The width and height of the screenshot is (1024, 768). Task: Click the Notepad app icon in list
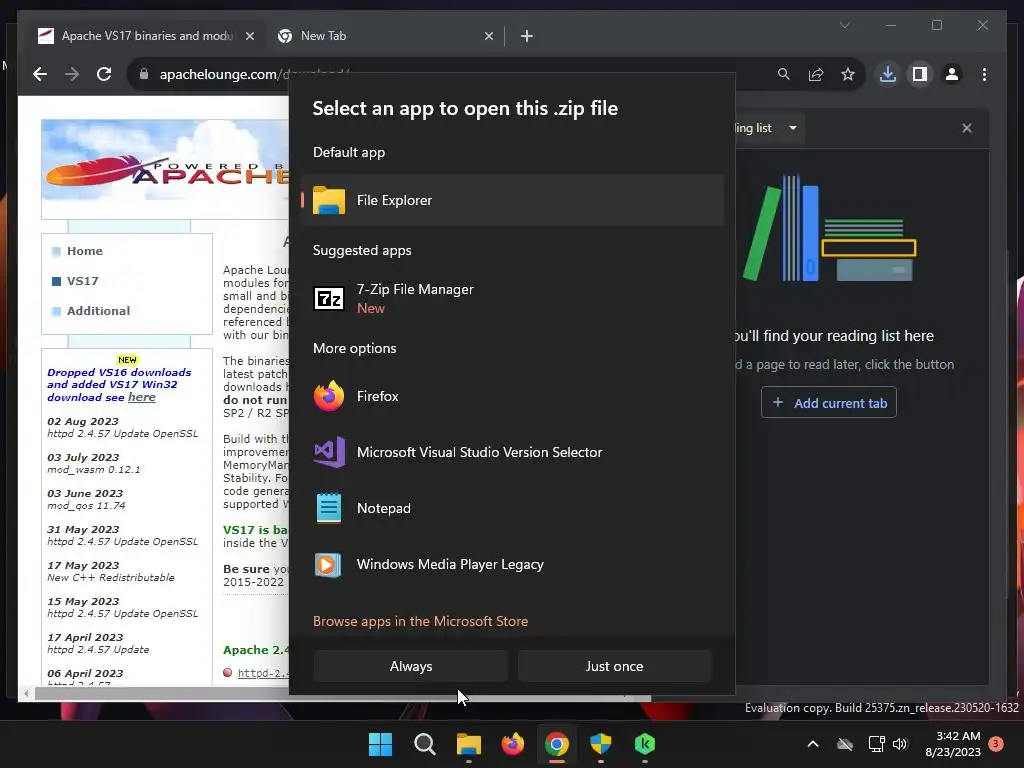328,508
